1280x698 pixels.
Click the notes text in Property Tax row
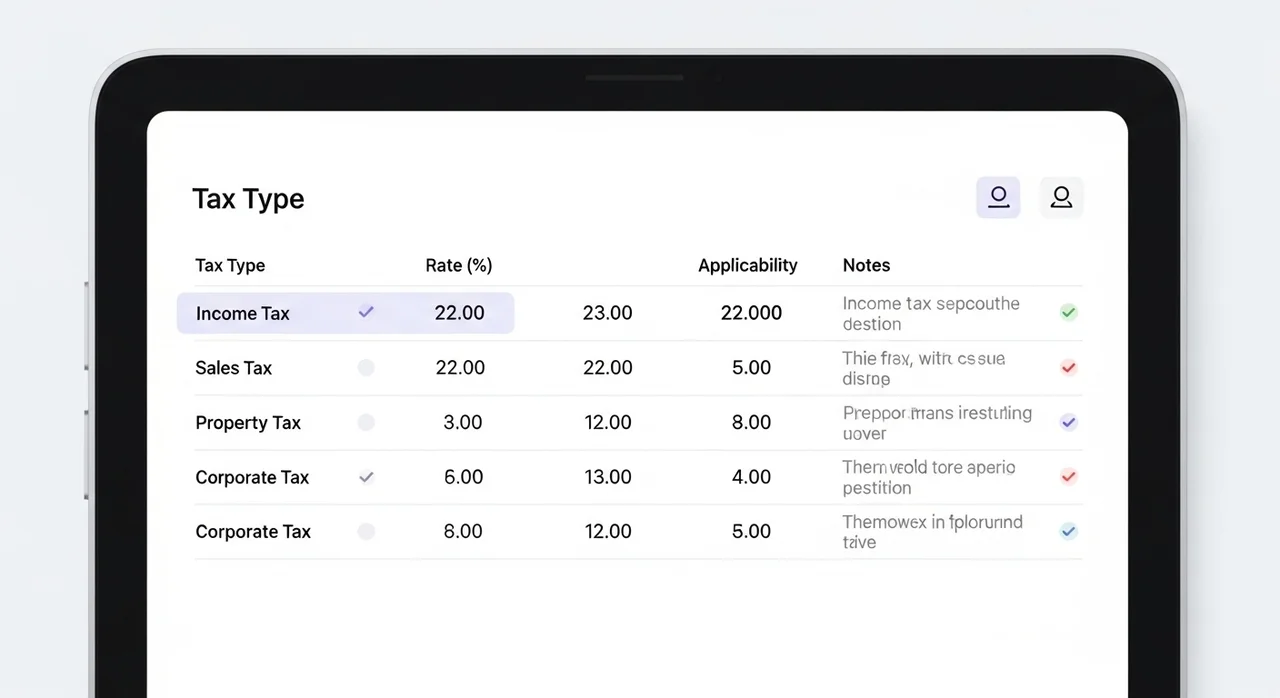(937, 423)
